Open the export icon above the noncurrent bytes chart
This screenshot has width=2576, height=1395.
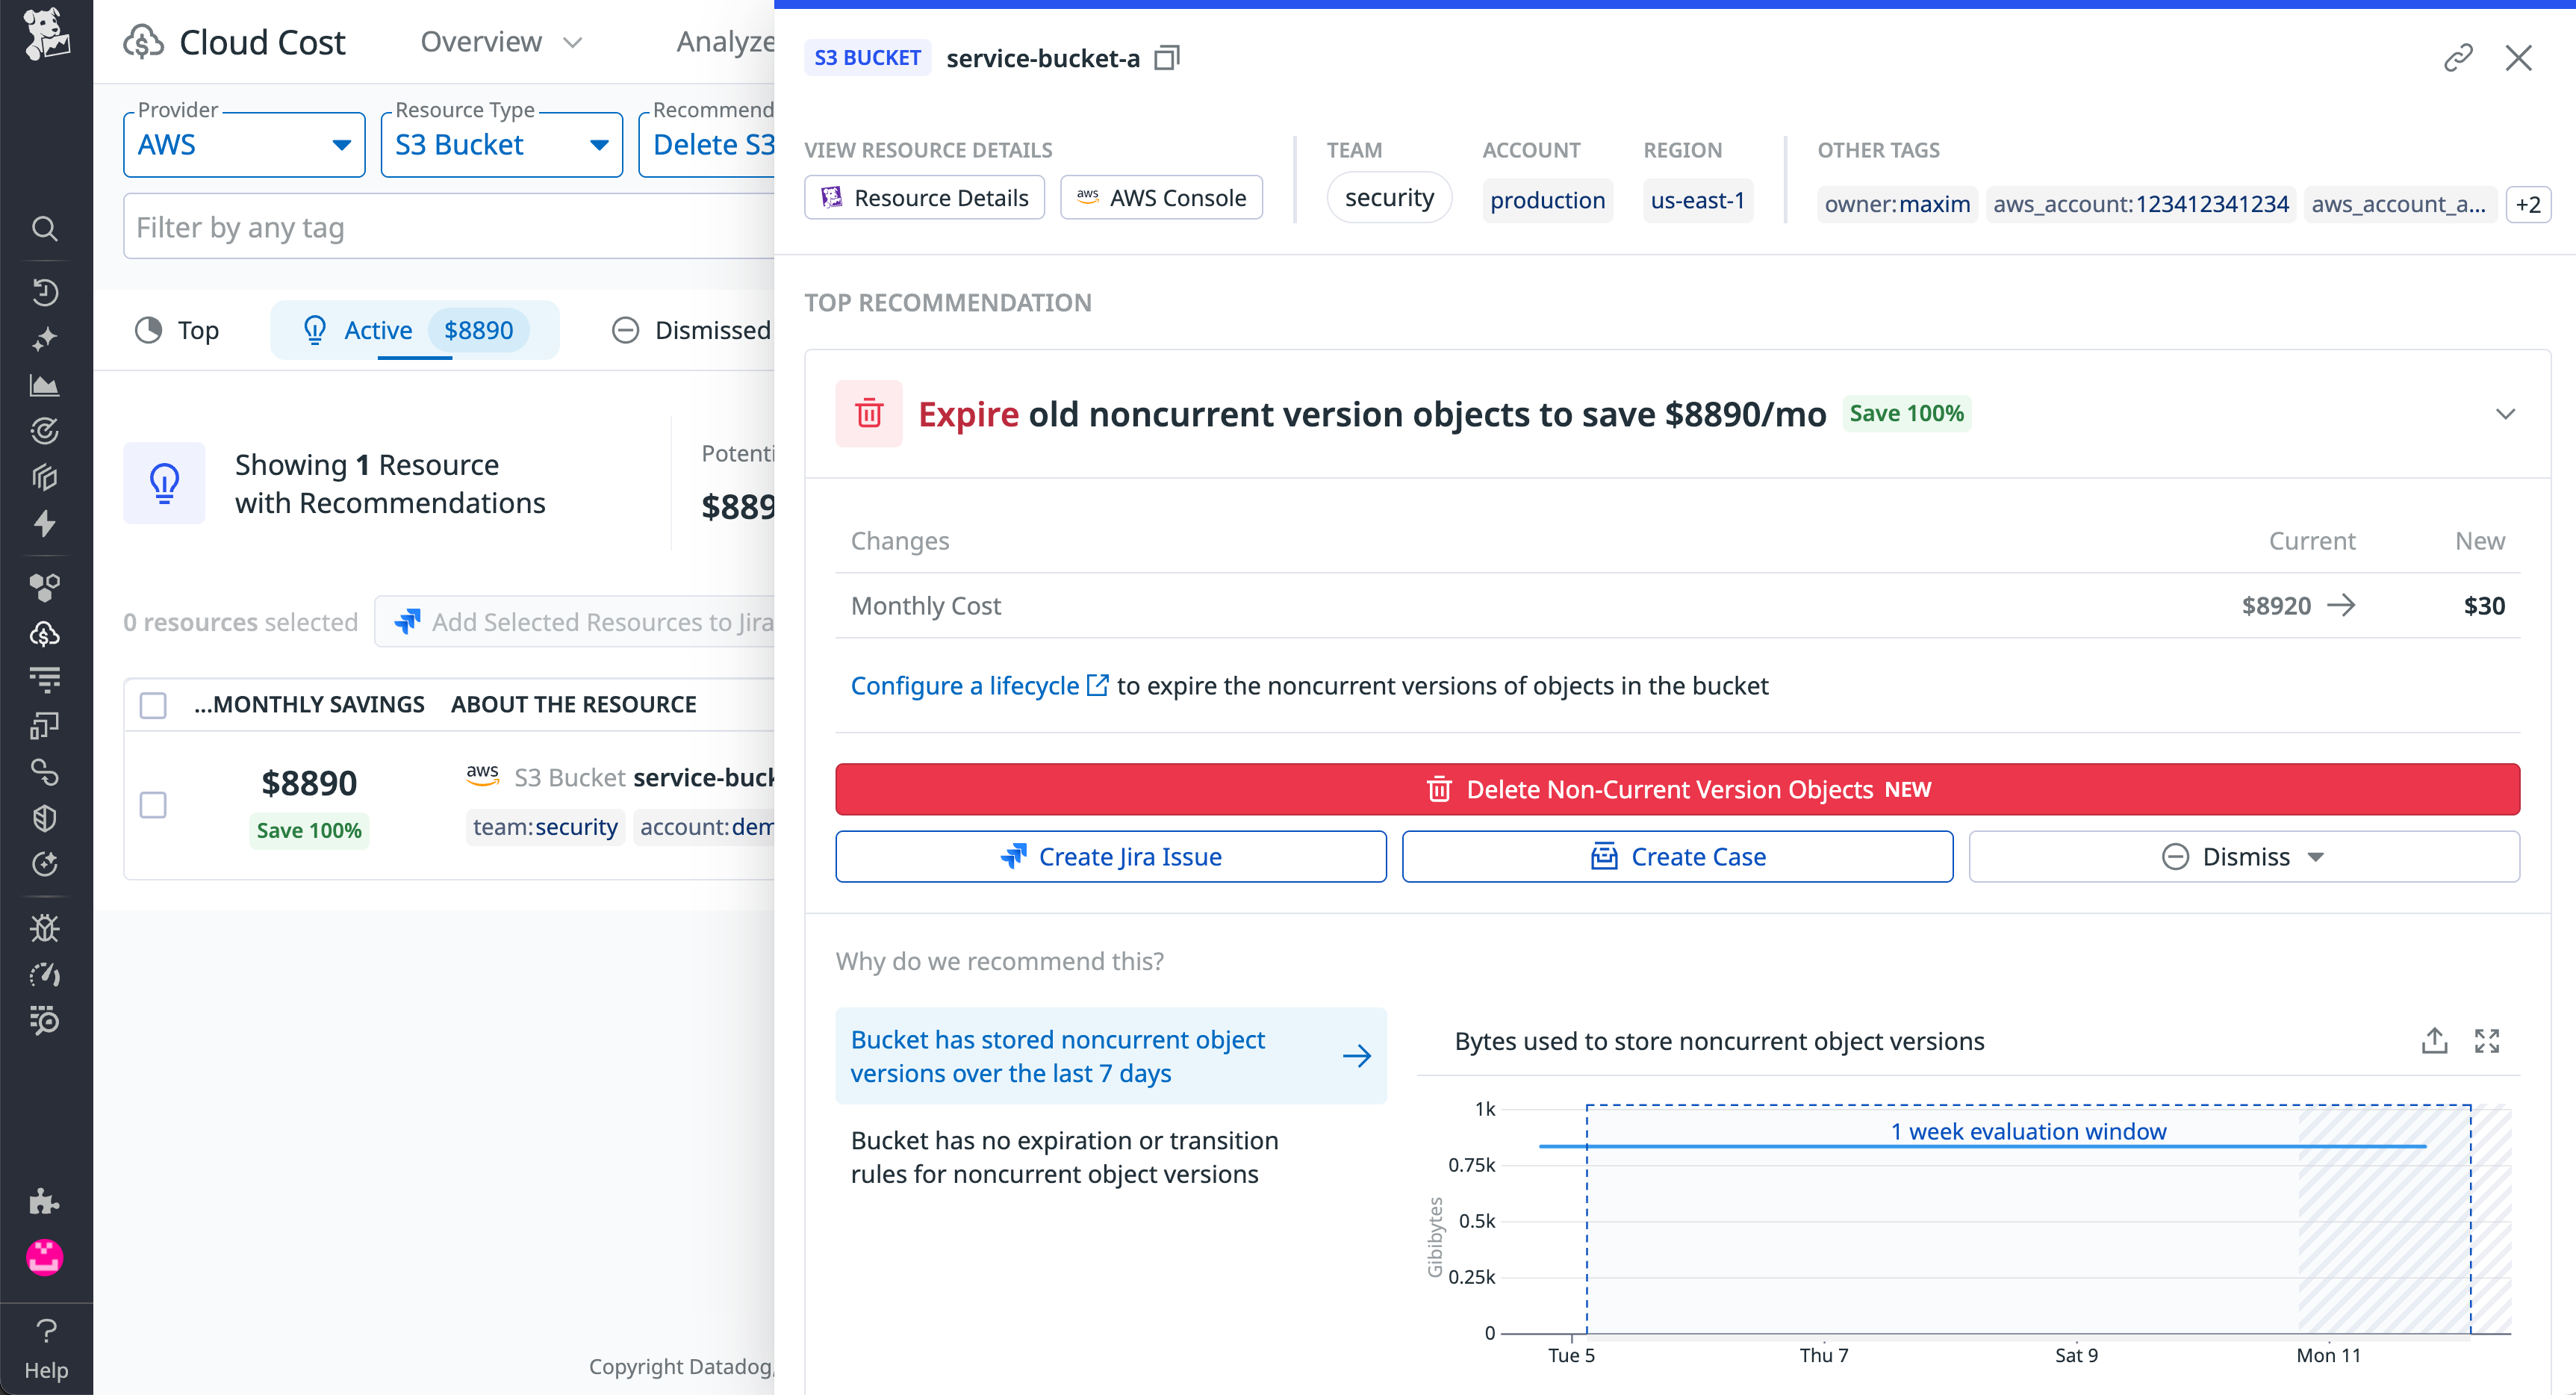click(x=2434, y=1041)
